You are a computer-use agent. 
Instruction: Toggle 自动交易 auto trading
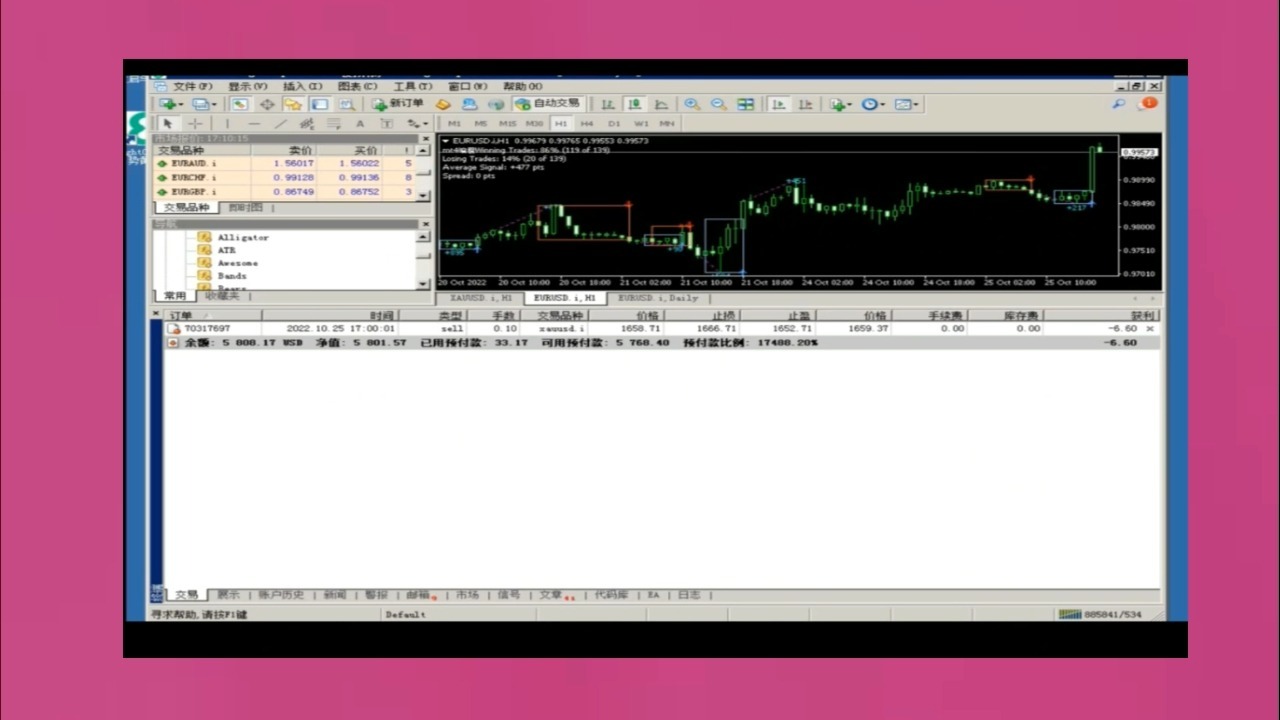point(547,104)
